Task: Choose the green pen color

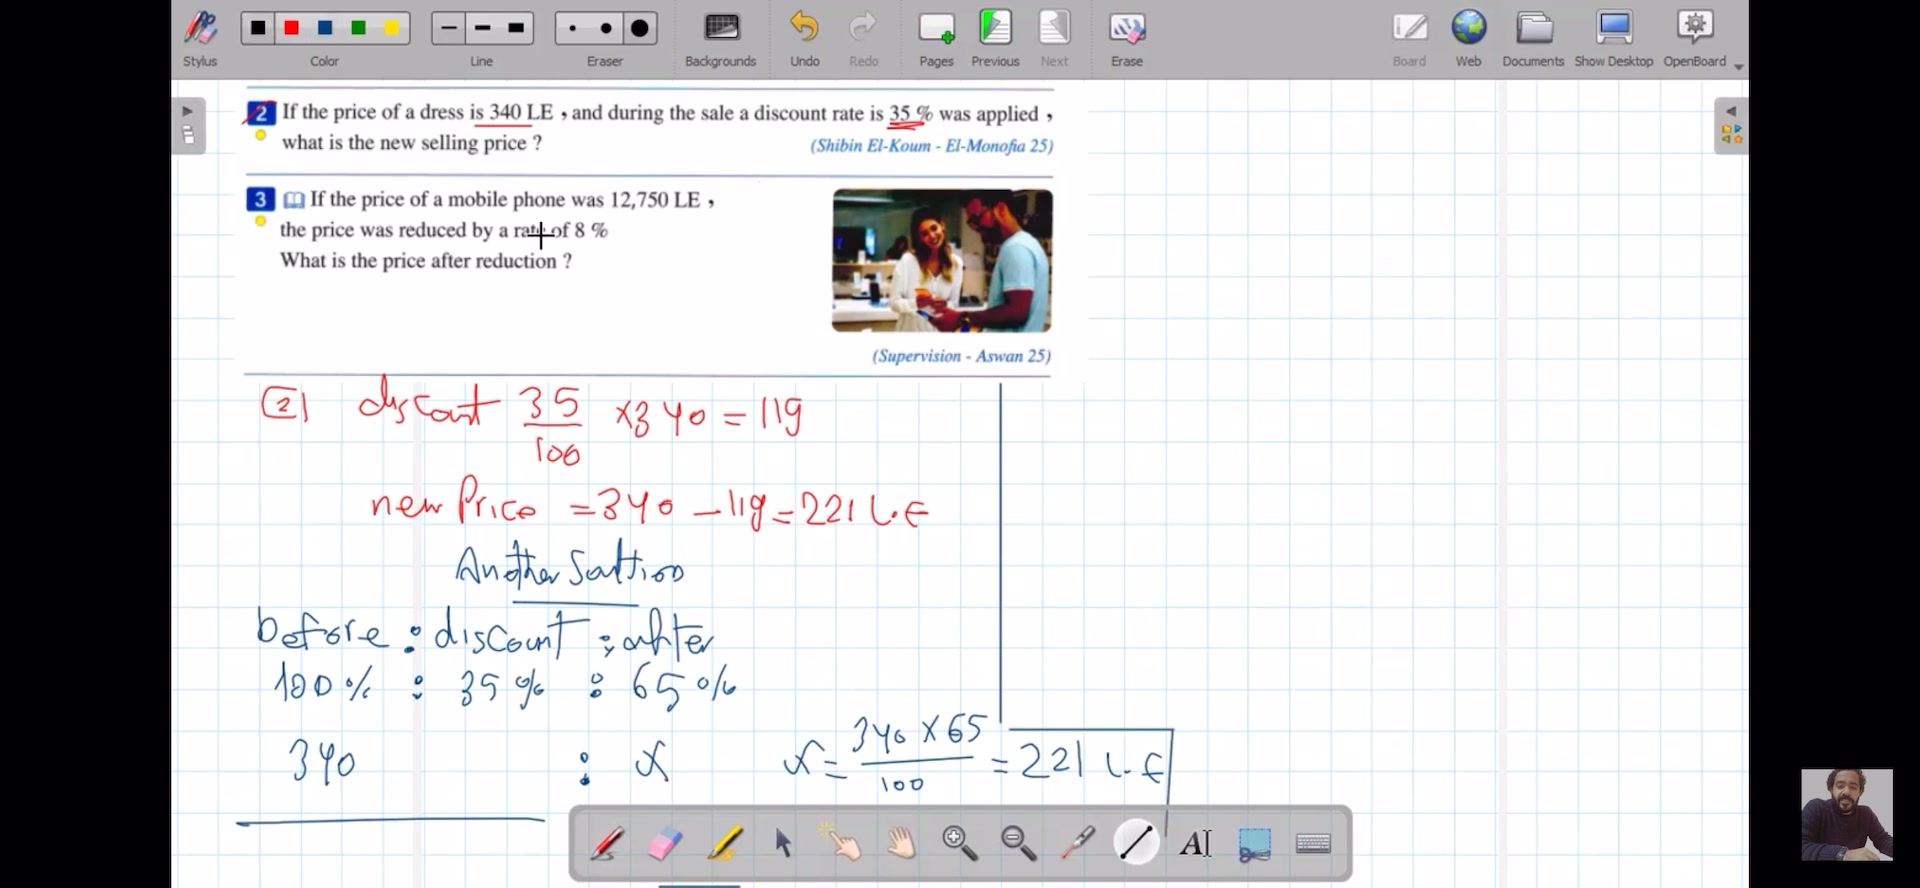Action: [358, 28]
